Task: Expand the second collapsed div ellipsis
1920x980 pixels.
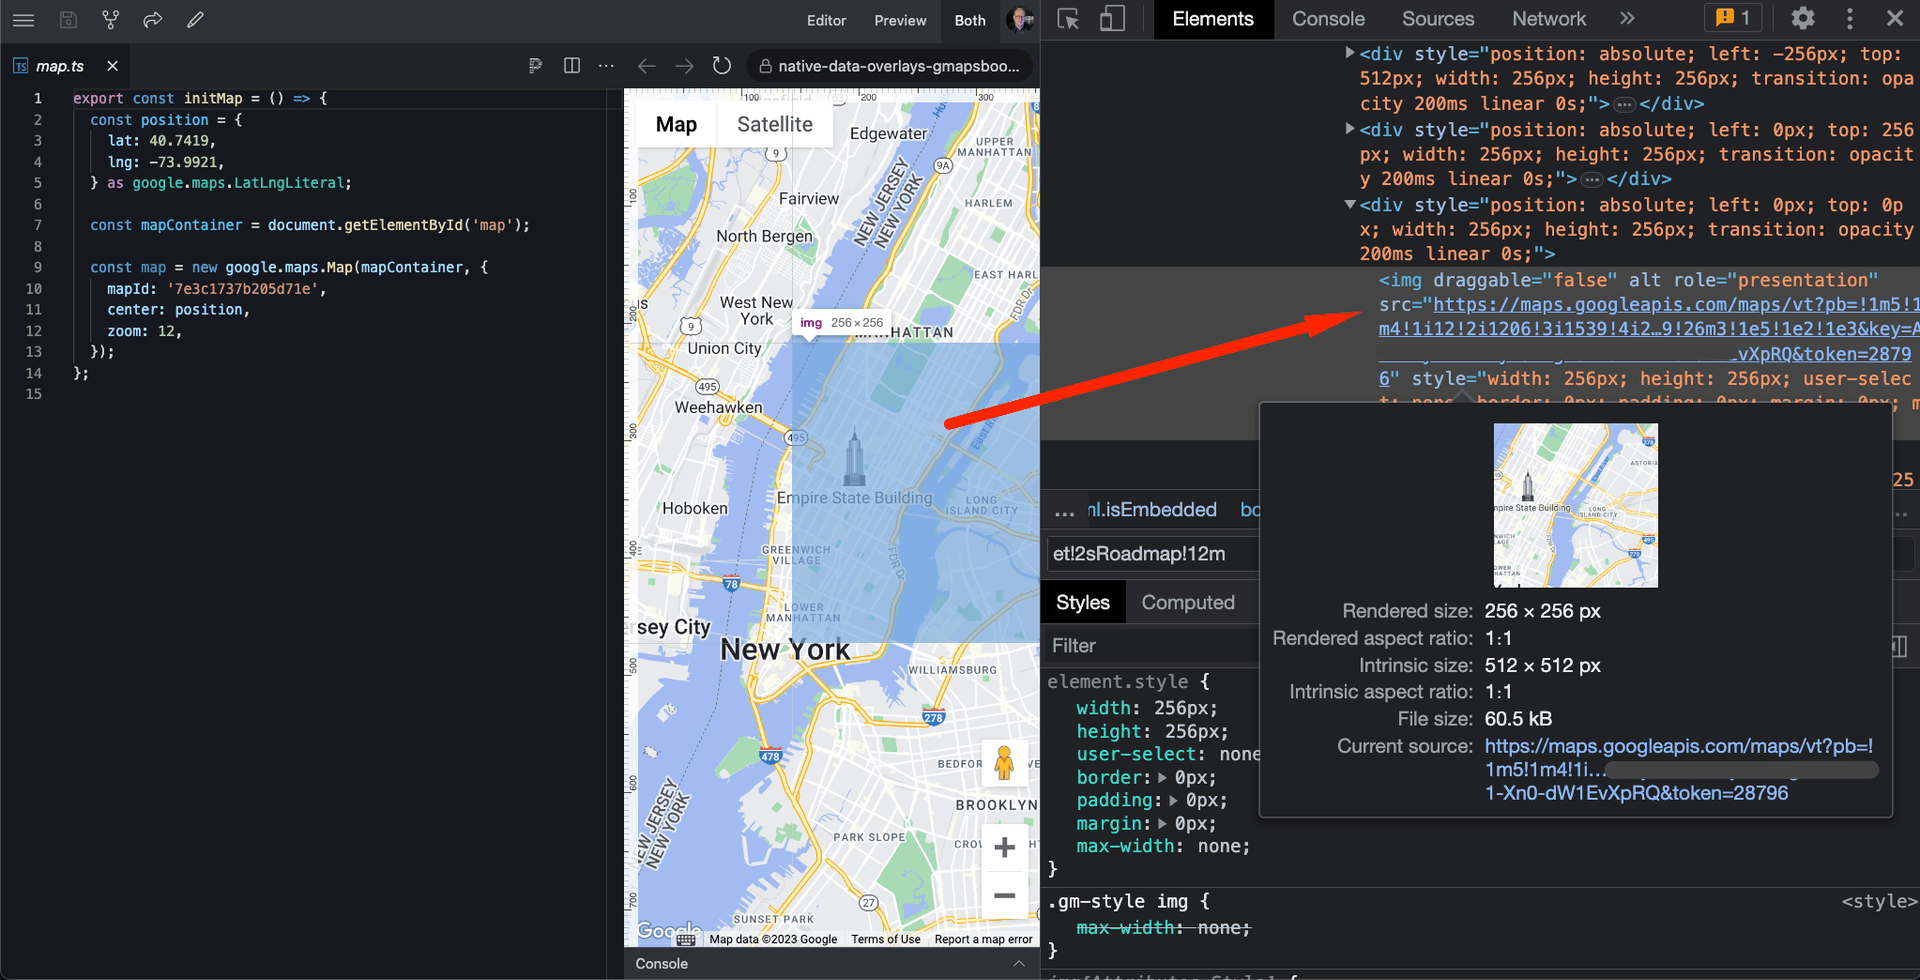Action: tap(1592, 180)
